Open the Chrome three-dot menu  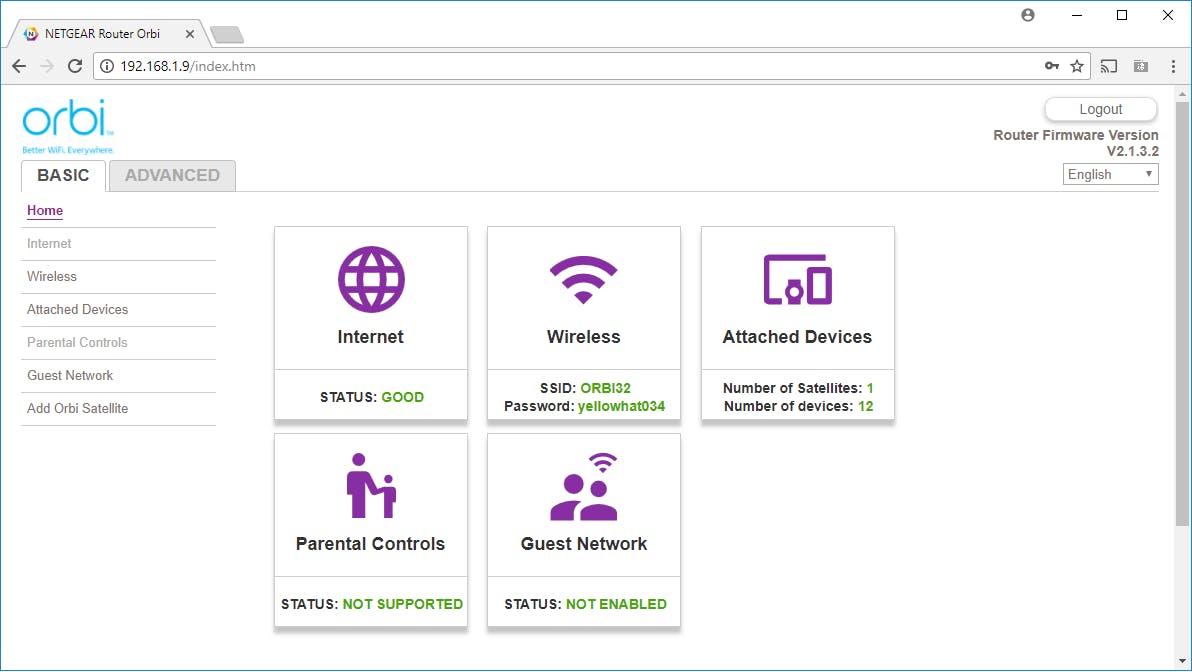click(x=1173, y=66)
